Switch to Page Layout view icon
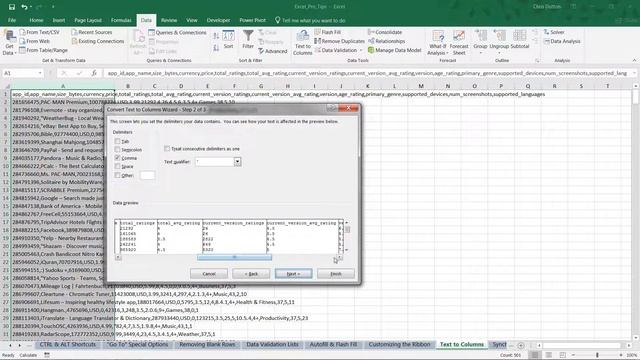The height and width of the screenshot is (360, 640). [549, 355]
